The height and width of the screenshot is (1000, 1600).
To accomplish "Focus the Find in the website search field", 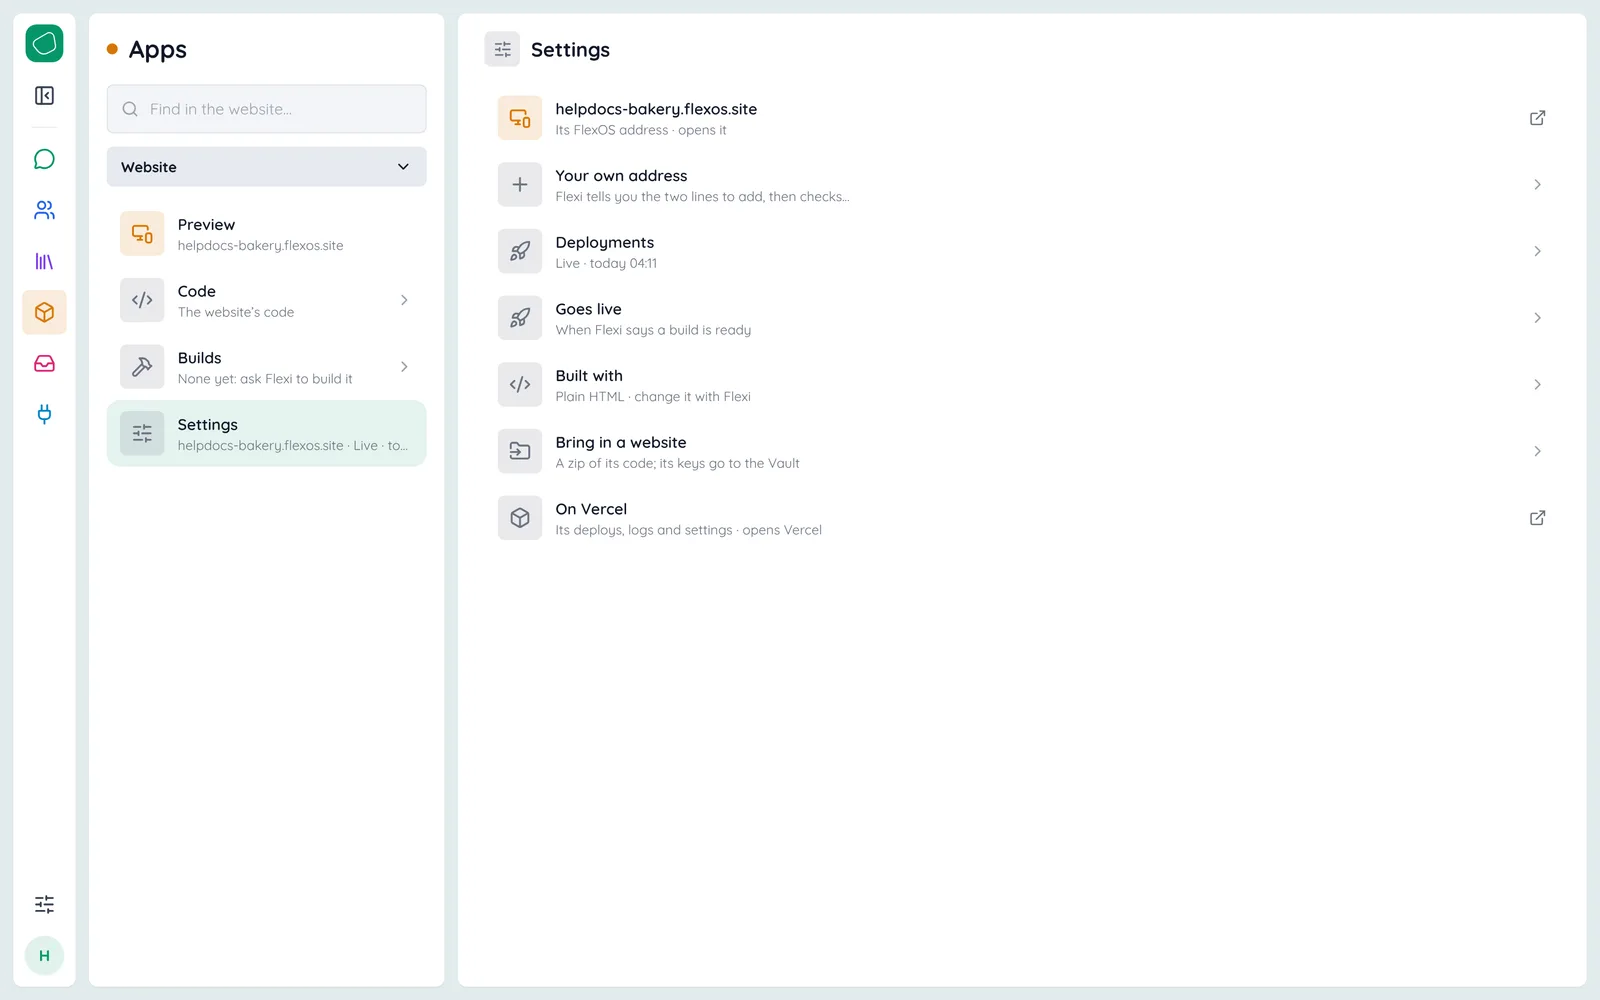I will pos(266,109).
